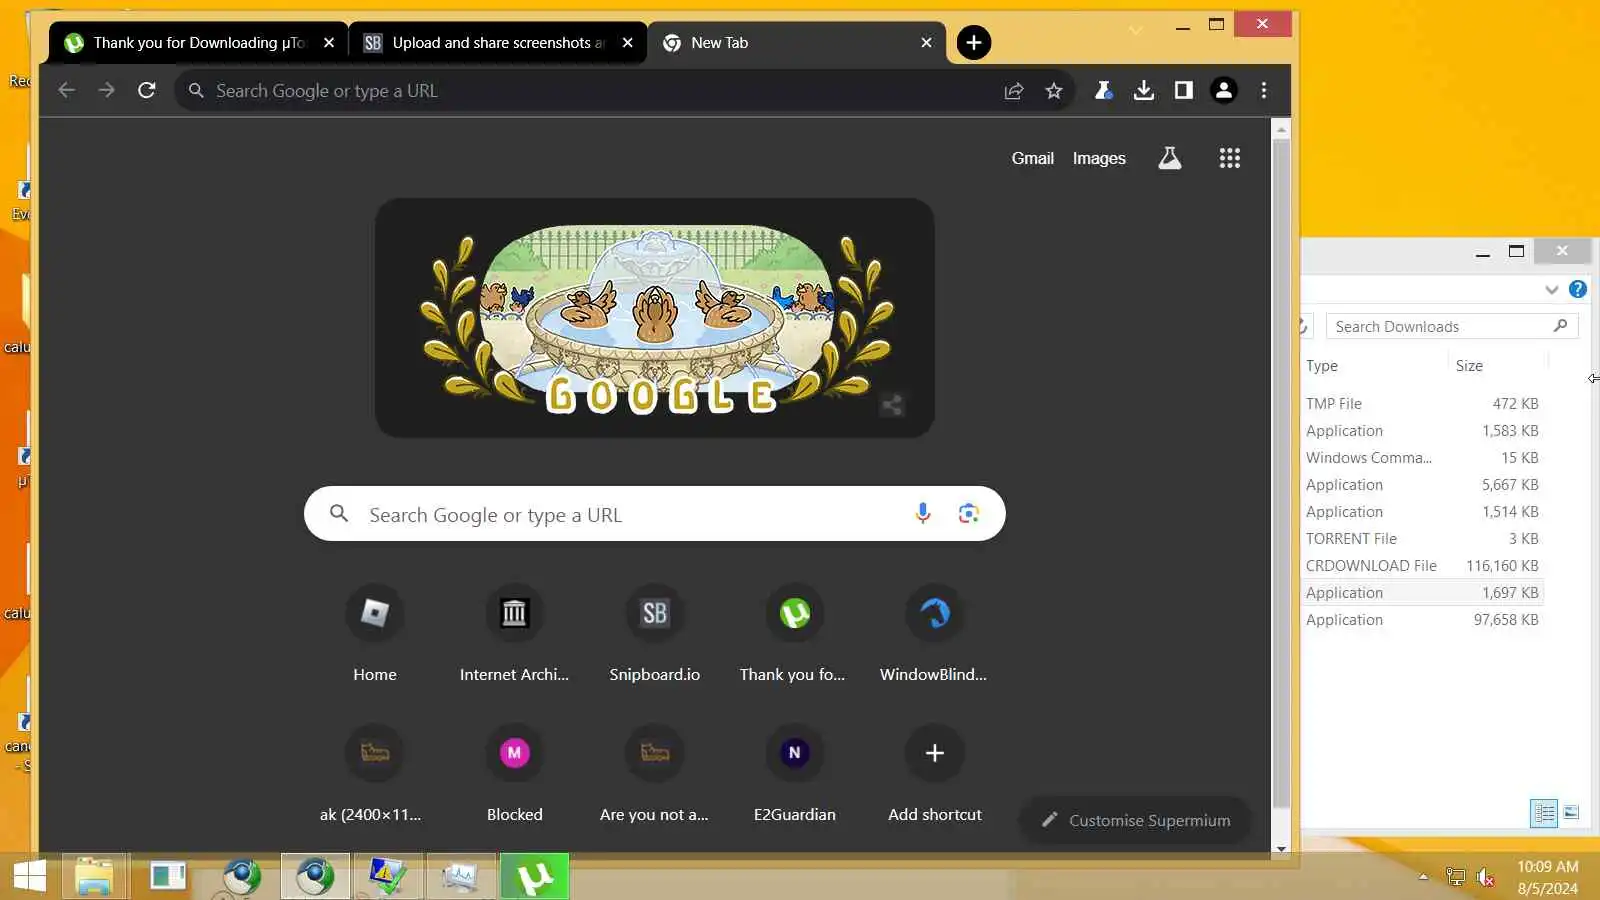Click the muted volume tray icon
The width and height of the screenshot is (1600, 900).
(x=1486, y=878)
